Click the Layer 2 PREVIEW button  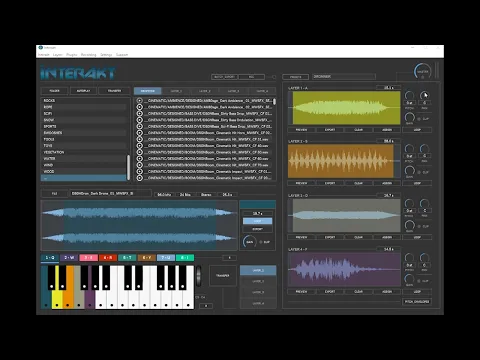(x=301, y=183)
